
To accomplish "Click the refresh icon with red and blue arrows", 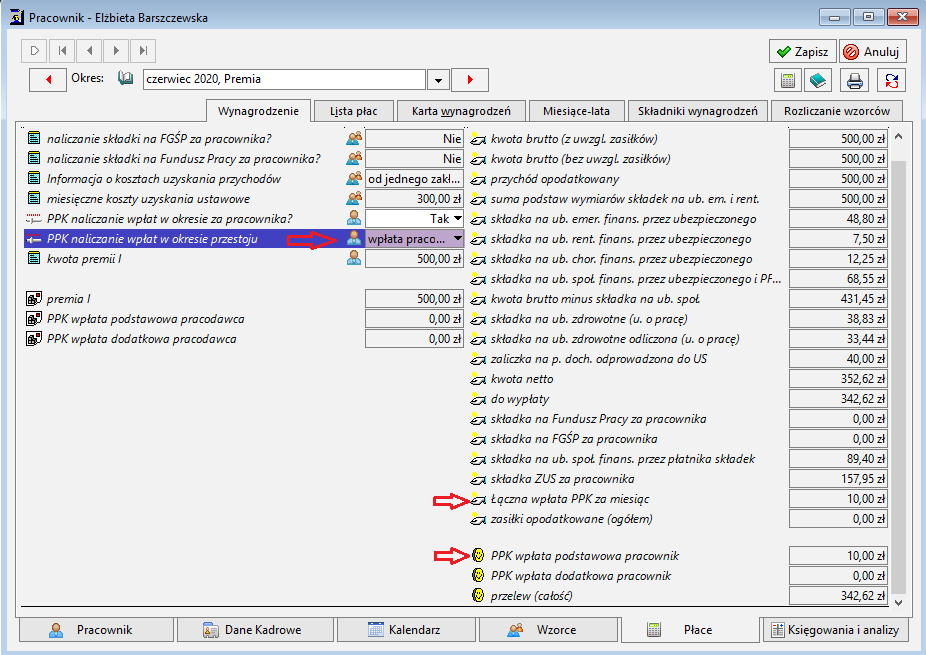I will [x=891, y=80].
